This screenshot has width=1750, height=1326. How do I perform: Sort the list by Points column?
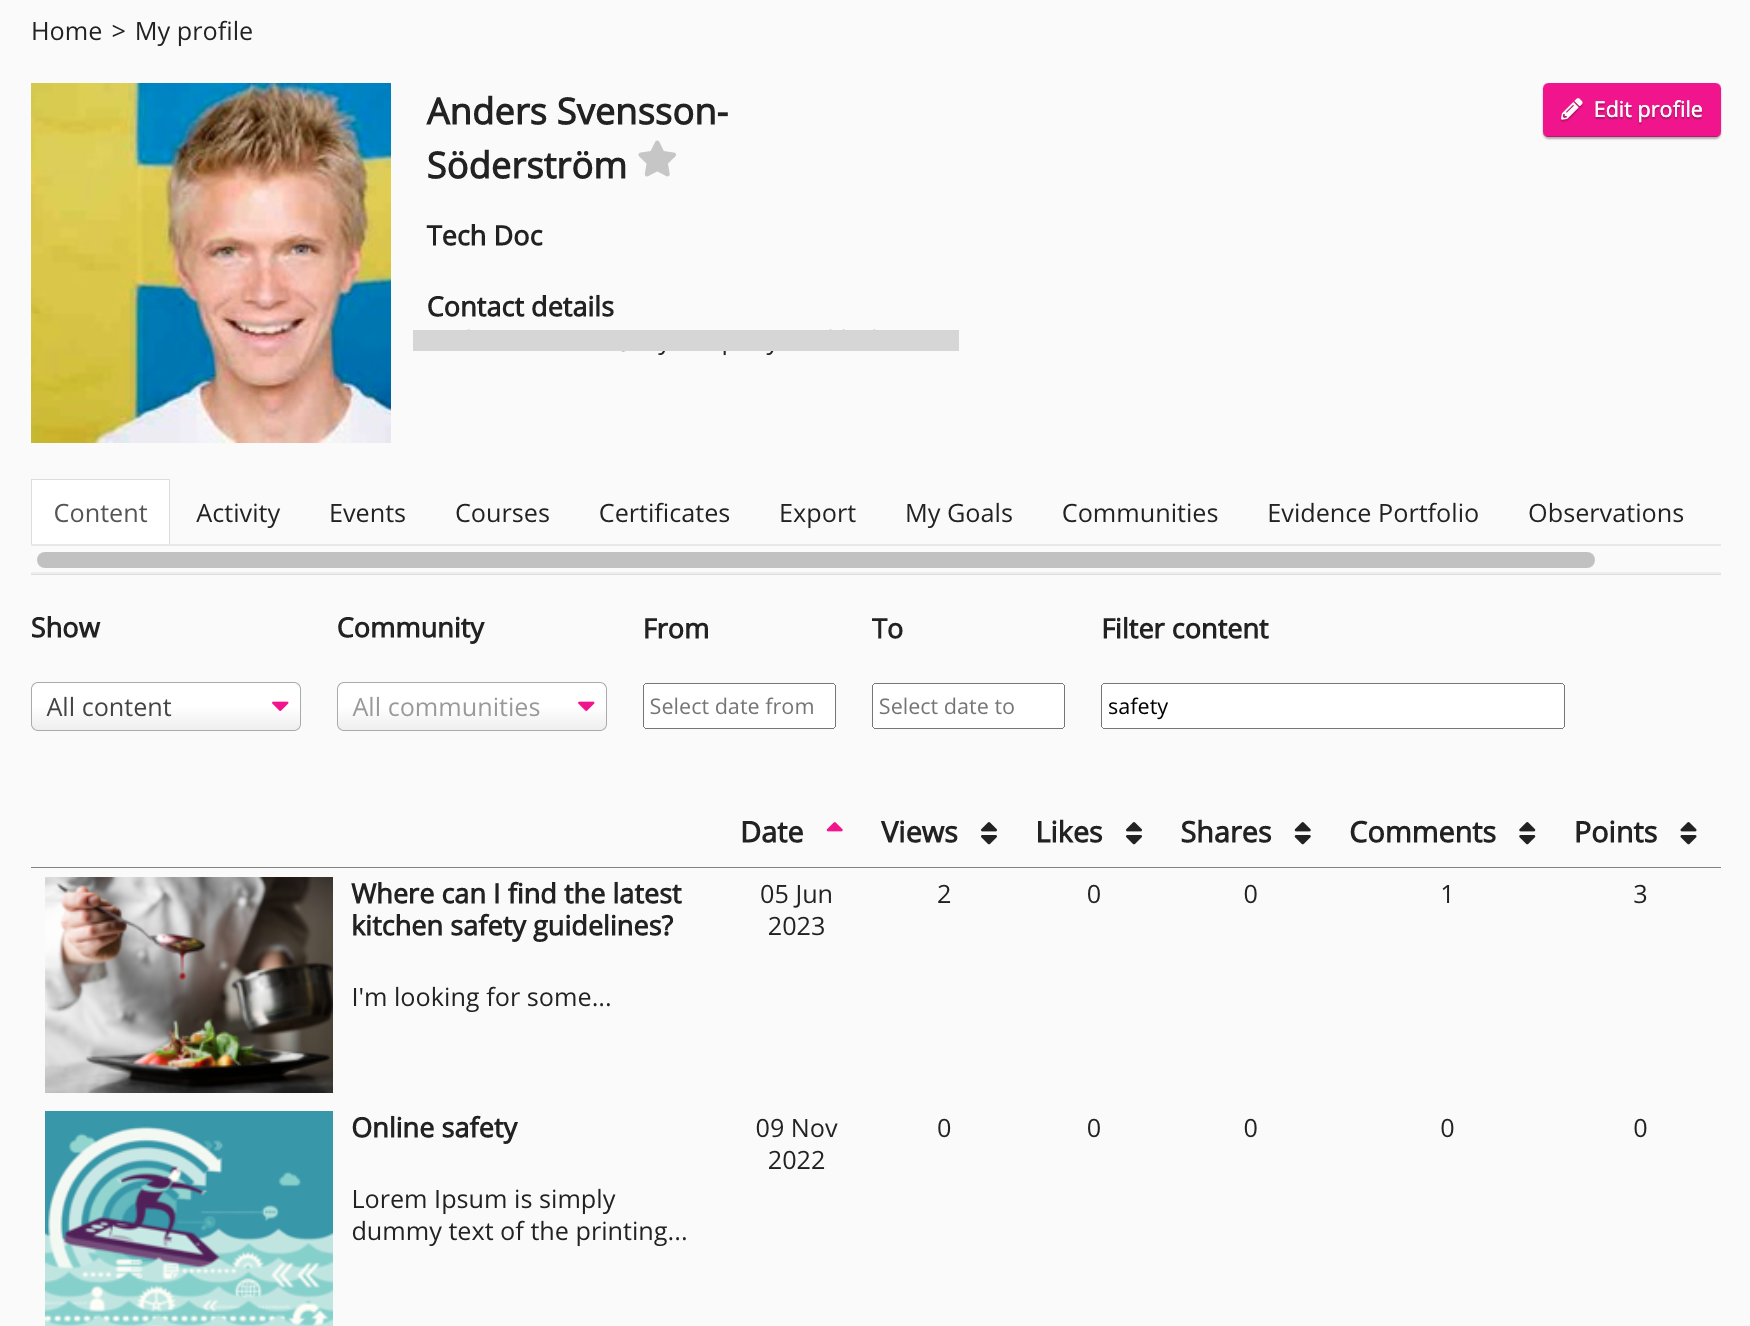coord(1688,833)
